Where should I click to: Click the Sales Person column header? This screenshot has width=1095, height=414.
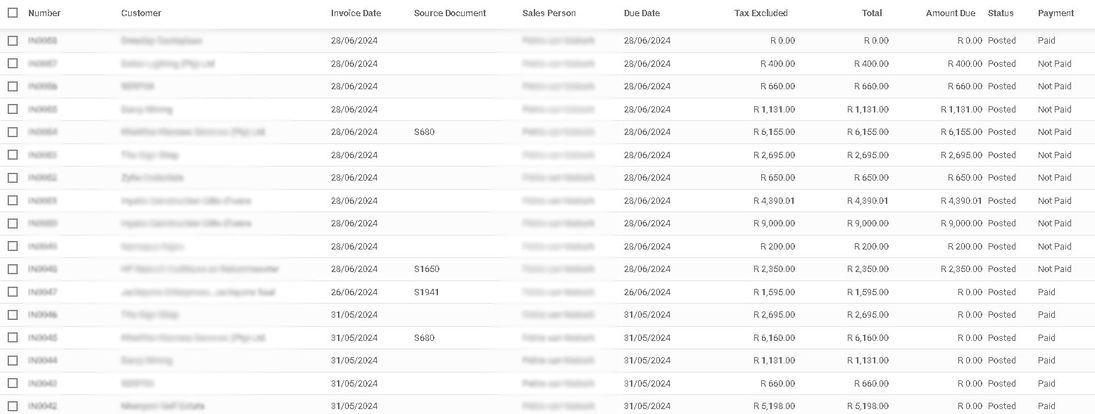point(548,14)
